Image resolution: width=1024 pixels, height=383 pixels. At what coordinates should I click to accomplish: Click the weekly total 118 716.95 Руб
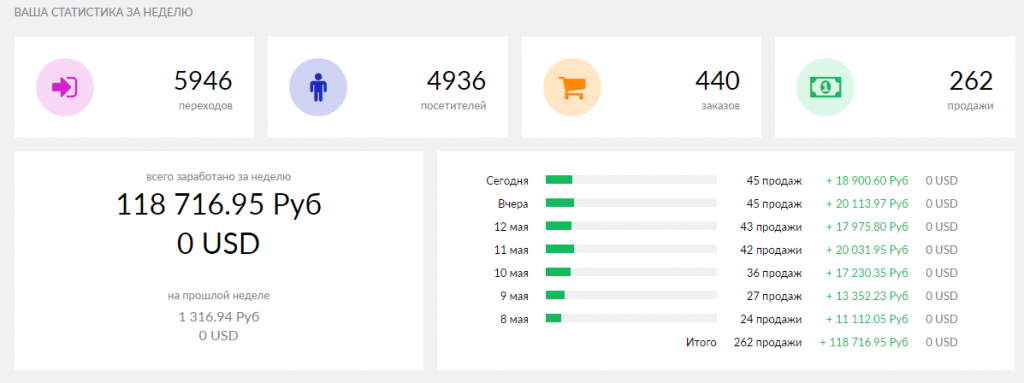tap(219, 205)
